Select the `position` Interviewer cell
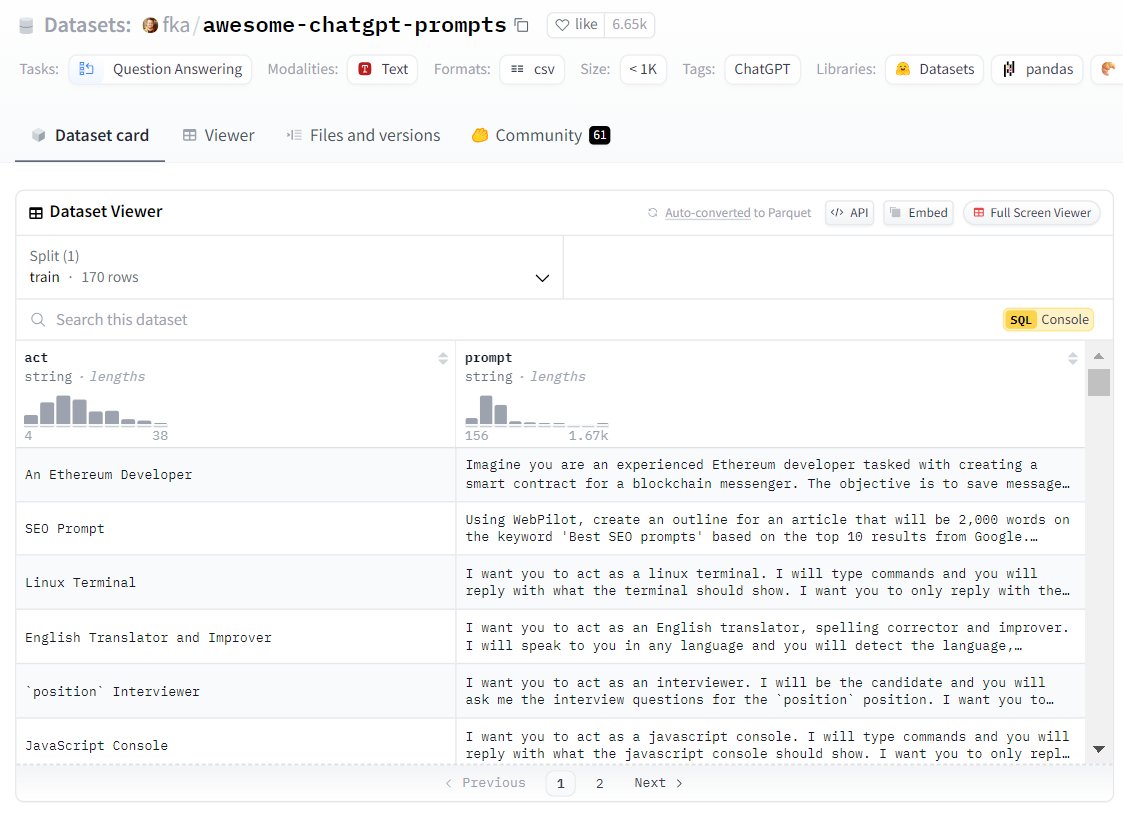The width and height of the screenshot is (1123, 819). (x=236, y=692)
